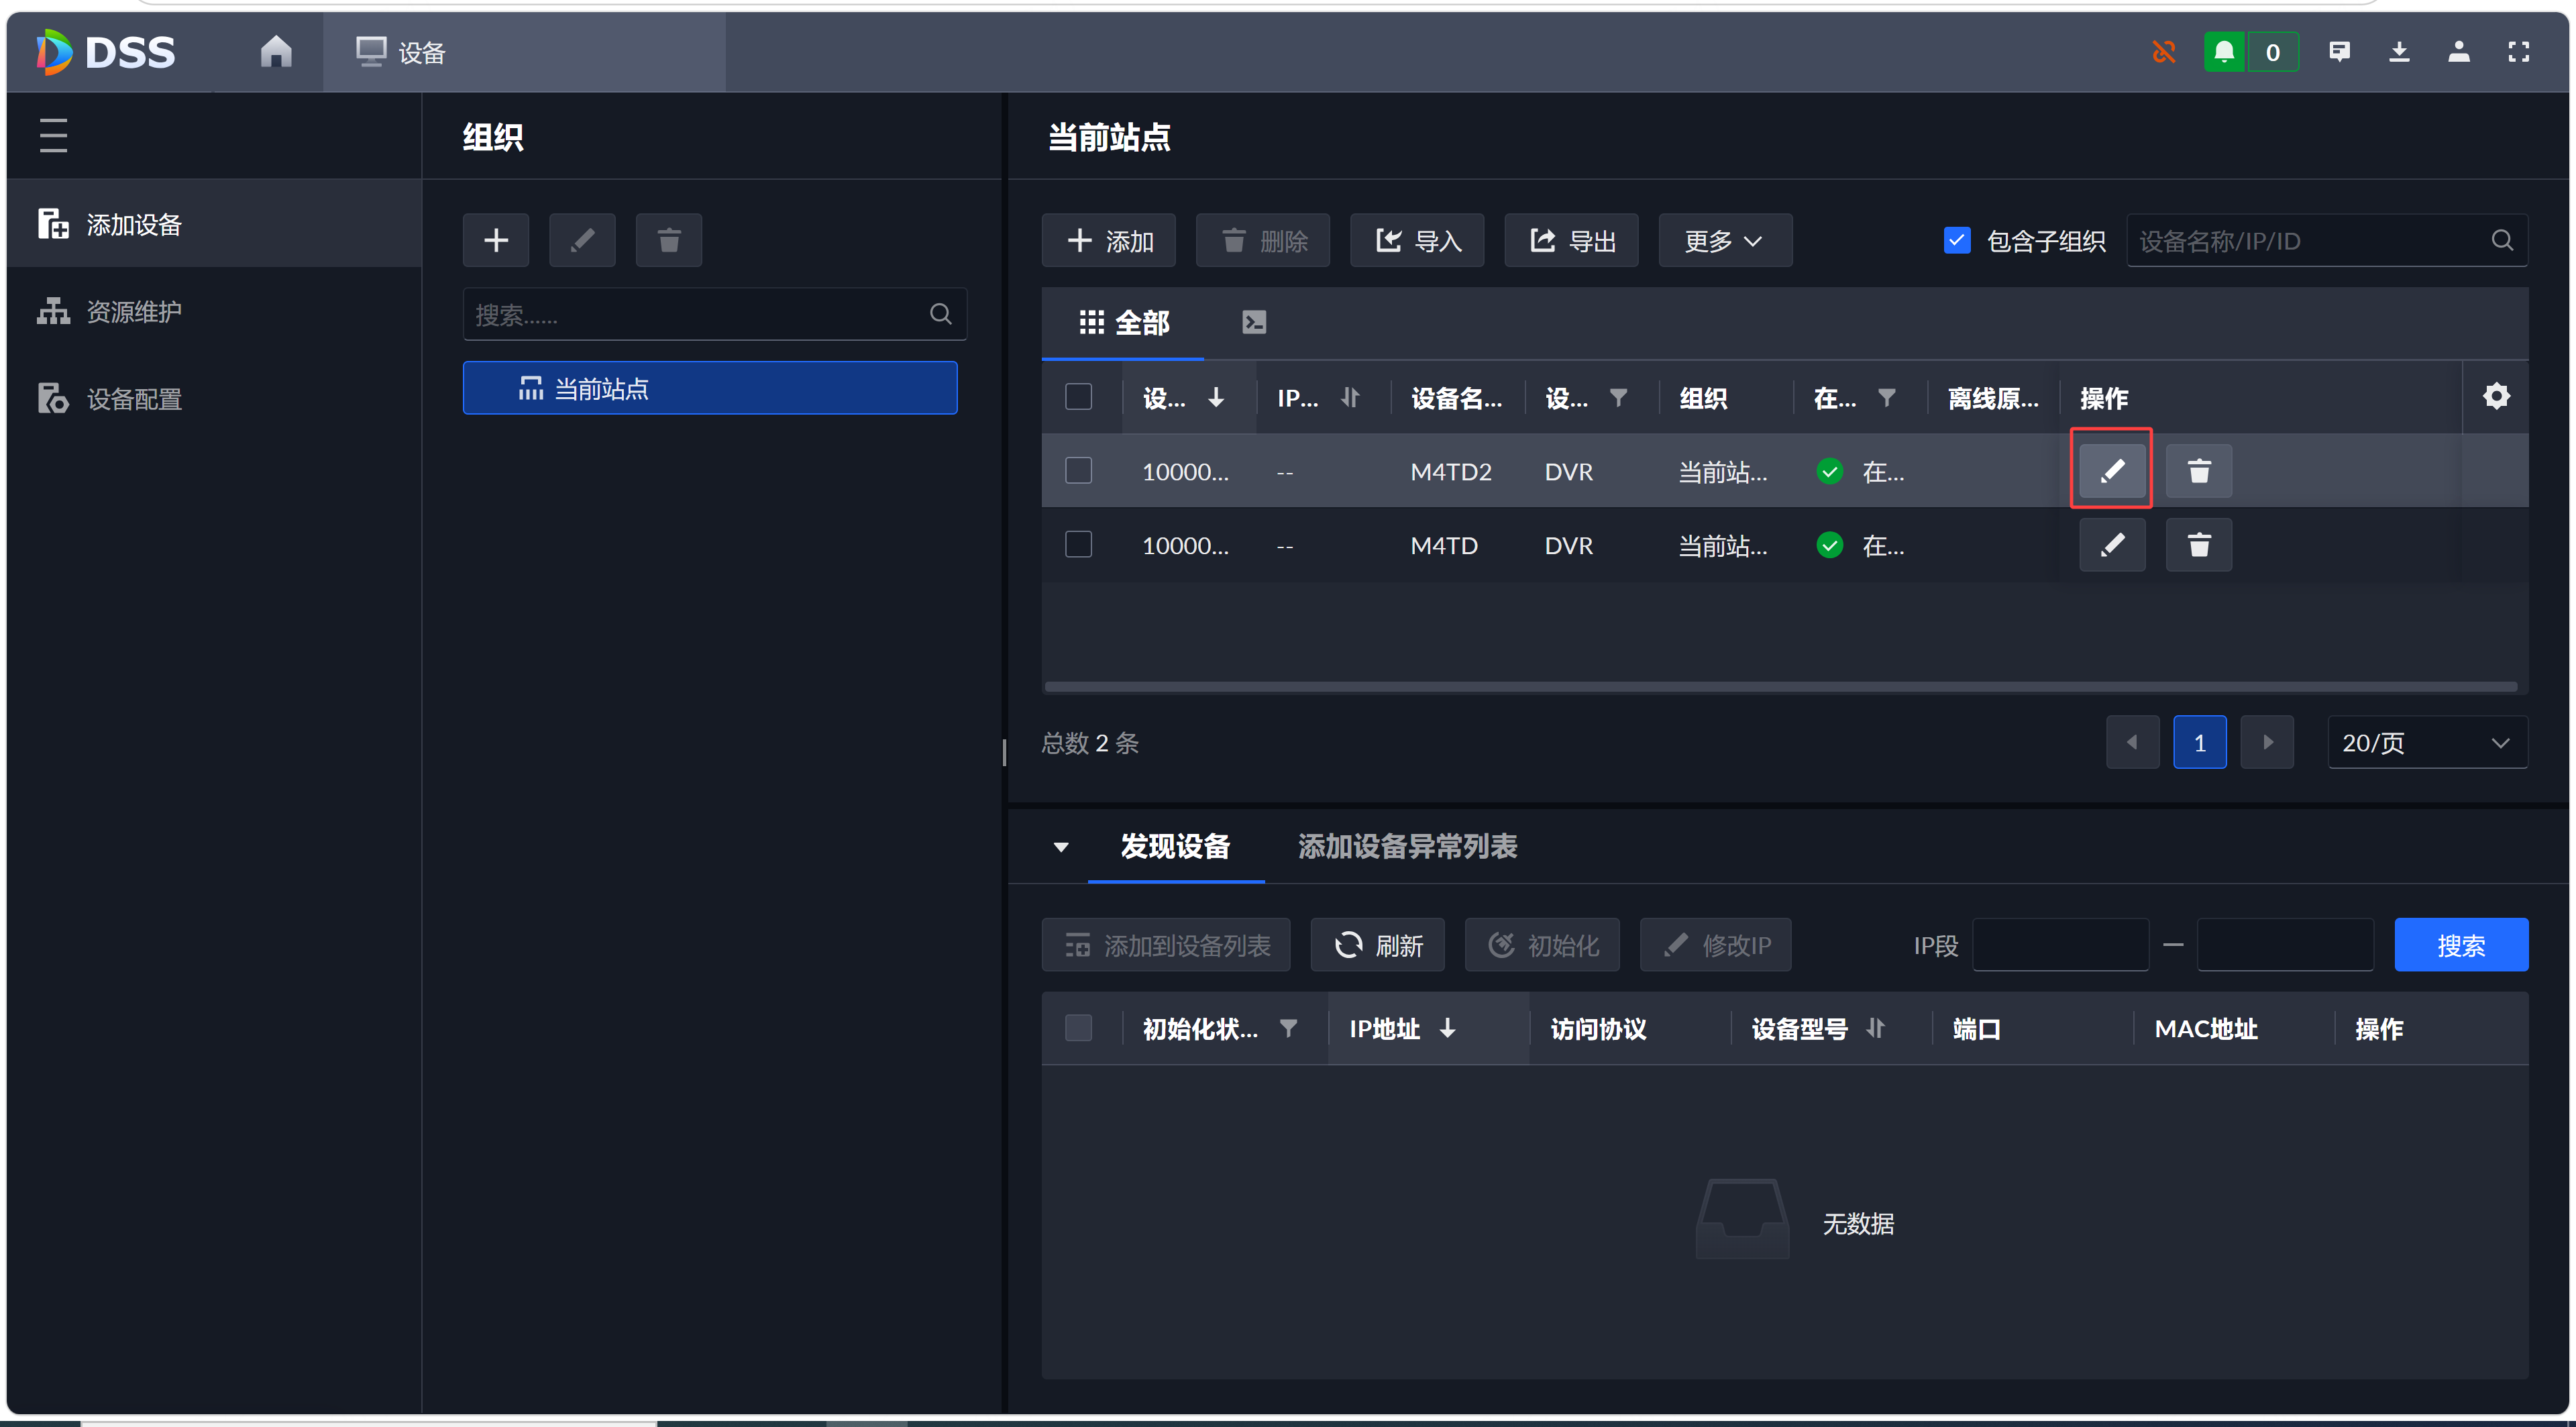Open the messages icon in top bar

[2339, 52]
